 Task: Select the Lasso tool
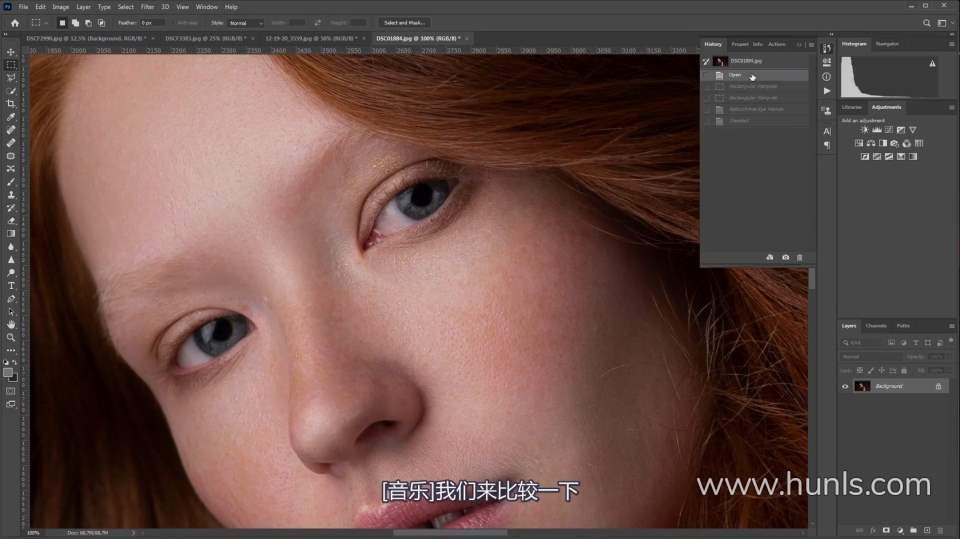[11, 78]
